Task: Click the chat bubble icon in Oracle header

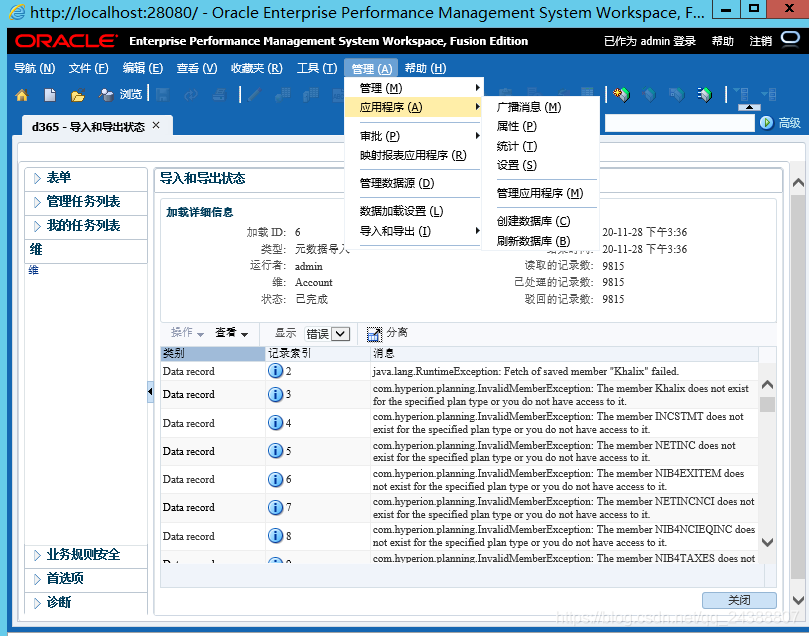Action: tap(790, 40)
